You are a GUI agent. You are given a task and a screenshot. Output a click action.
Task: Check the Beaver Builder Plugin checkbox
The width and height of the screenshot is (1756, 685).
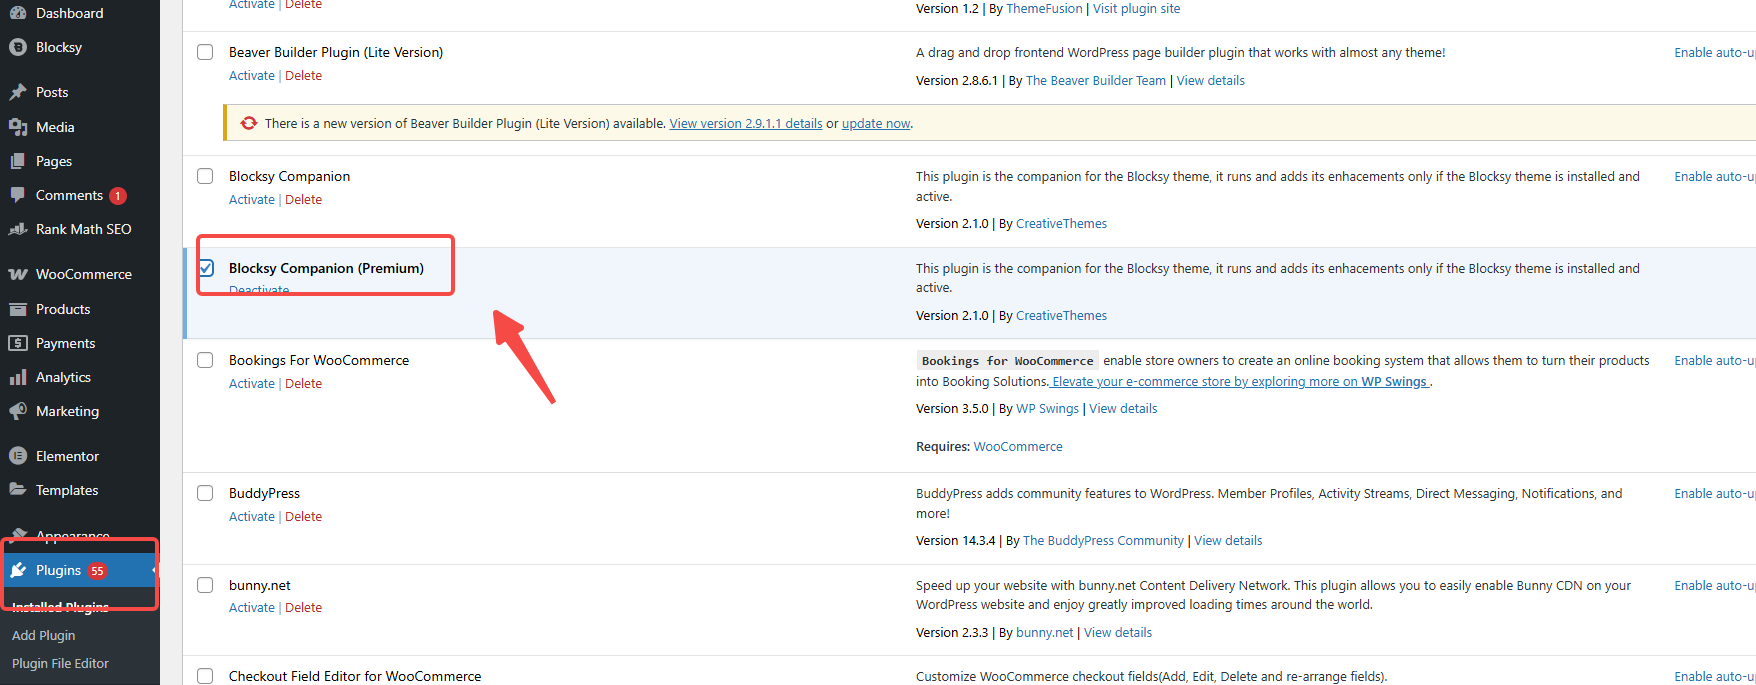pos(205,52)
